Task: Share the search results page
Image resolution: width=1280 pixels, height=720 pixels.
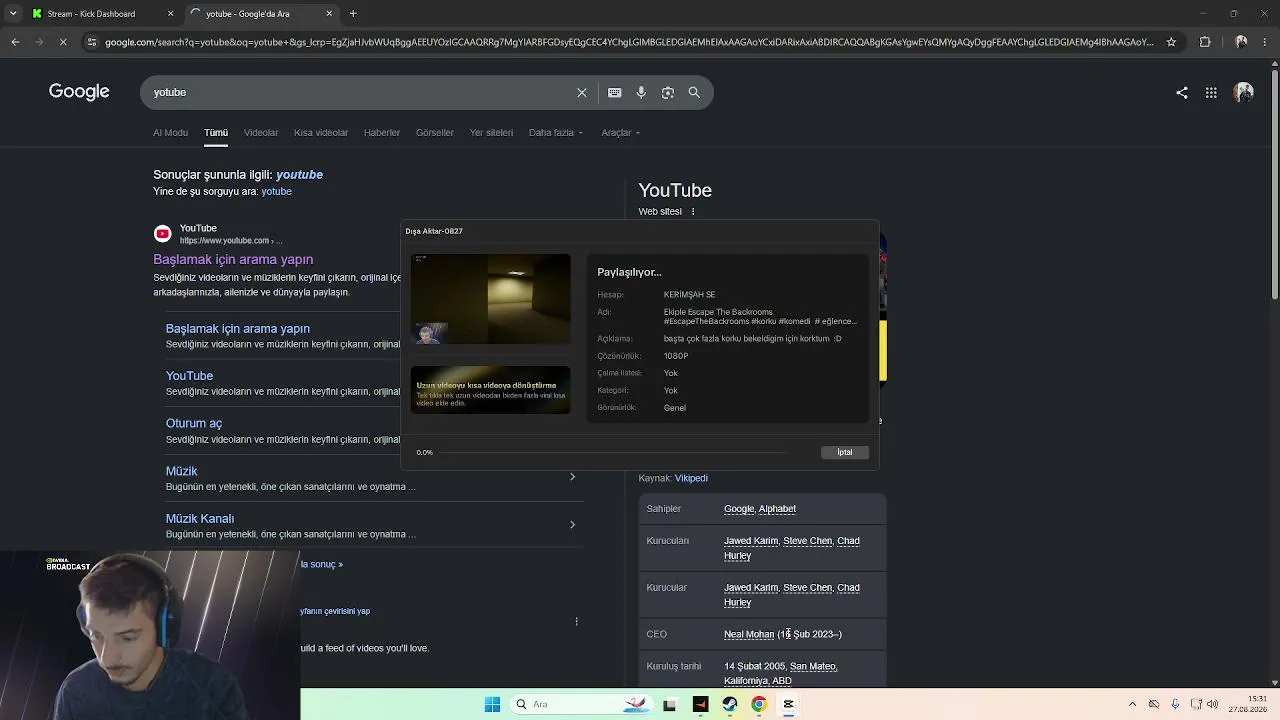Action: tap(1182, 92)
